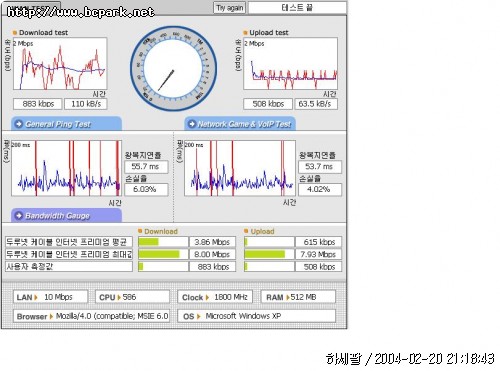The height and width of the screenshot is (371, 500).
Task: Click the Try again button
Action: 229,8
